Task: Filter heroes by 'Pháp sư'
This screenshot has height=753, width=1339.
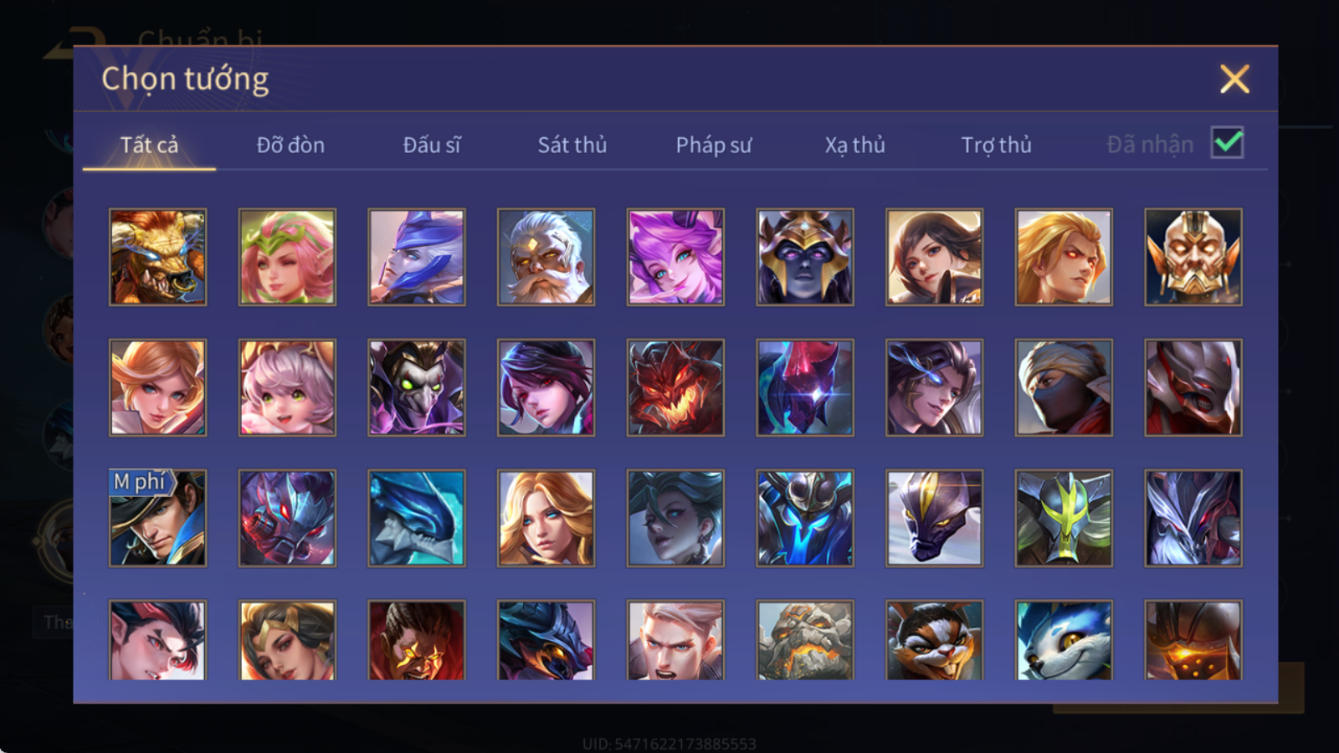Action: click(x=714, y=145)
